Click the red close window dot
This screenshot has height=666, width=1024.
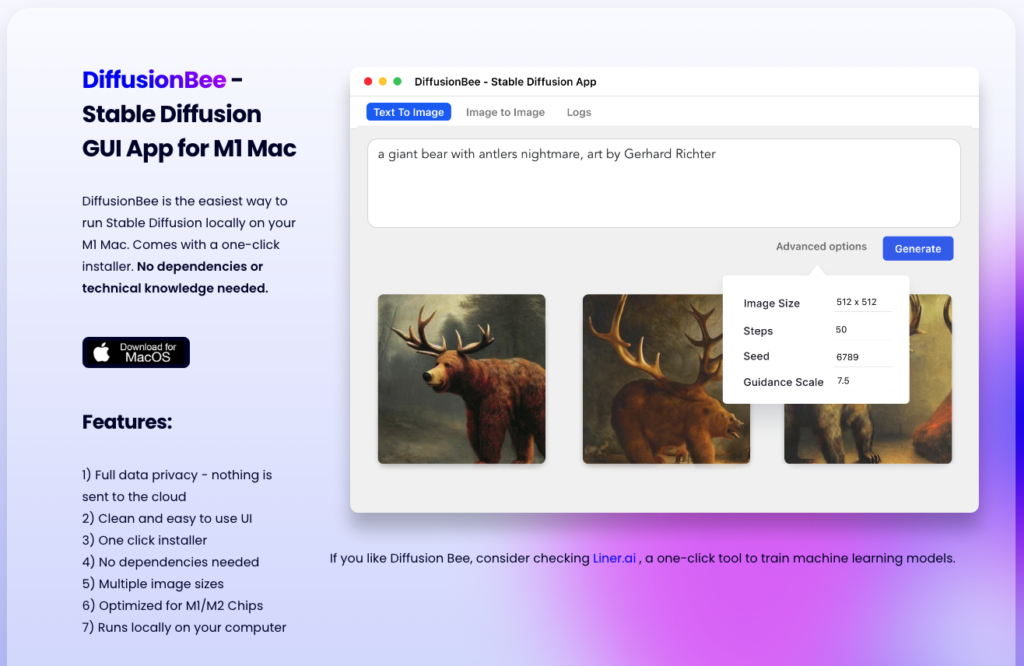[x=368, y=81]
